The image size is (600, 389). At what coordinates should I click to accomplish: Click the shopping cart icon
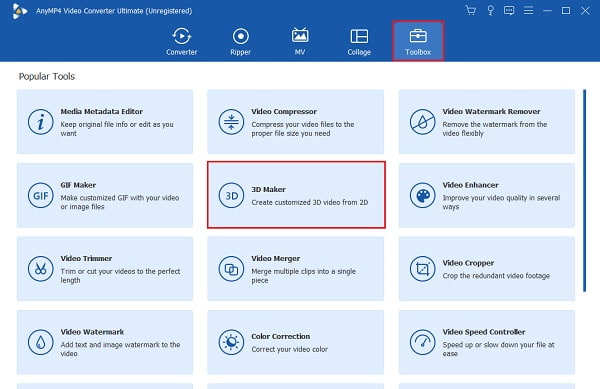471,11
